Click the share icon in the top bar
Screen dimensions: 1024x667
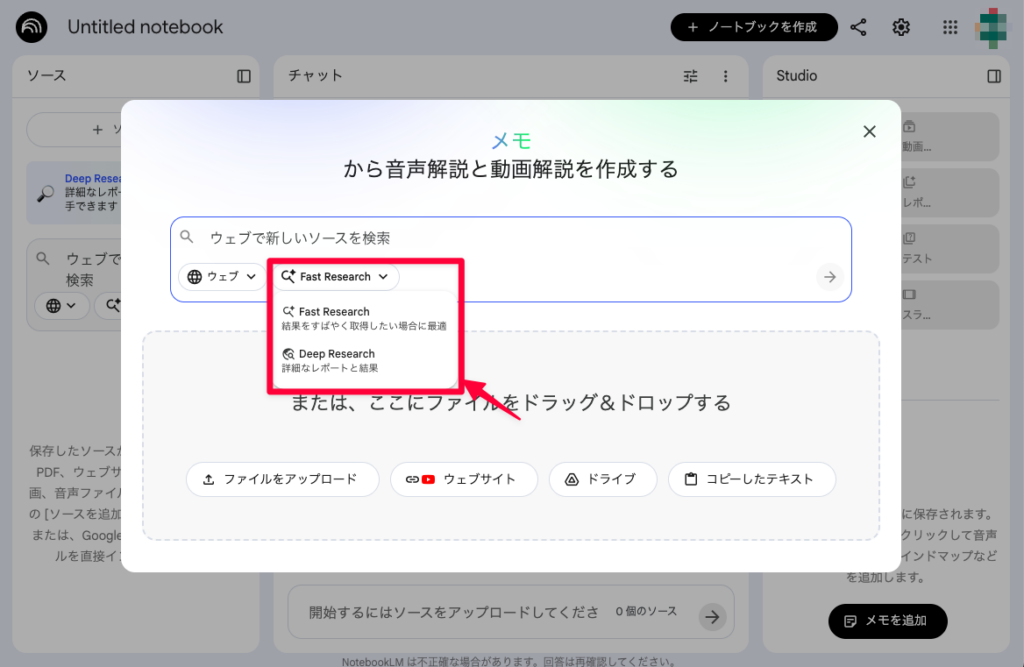[x=858, y=27]
